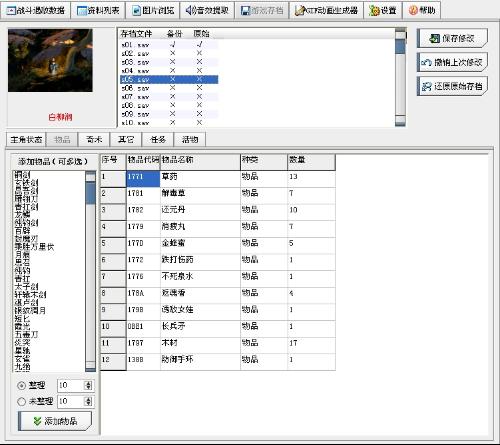Switch to the 任务 tab
Viewport: 500px width, 445px height.
(158, 139)
